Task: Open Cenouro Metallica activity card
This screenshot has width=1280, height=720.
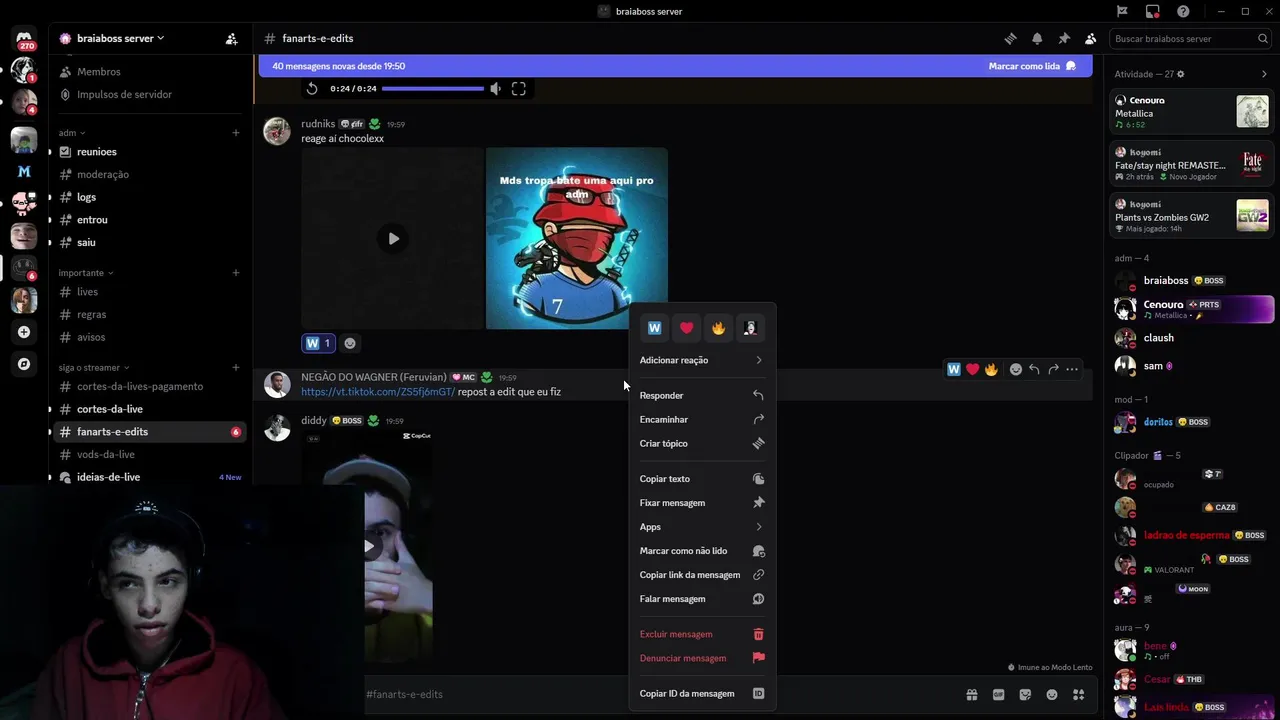Action: 1191,111
